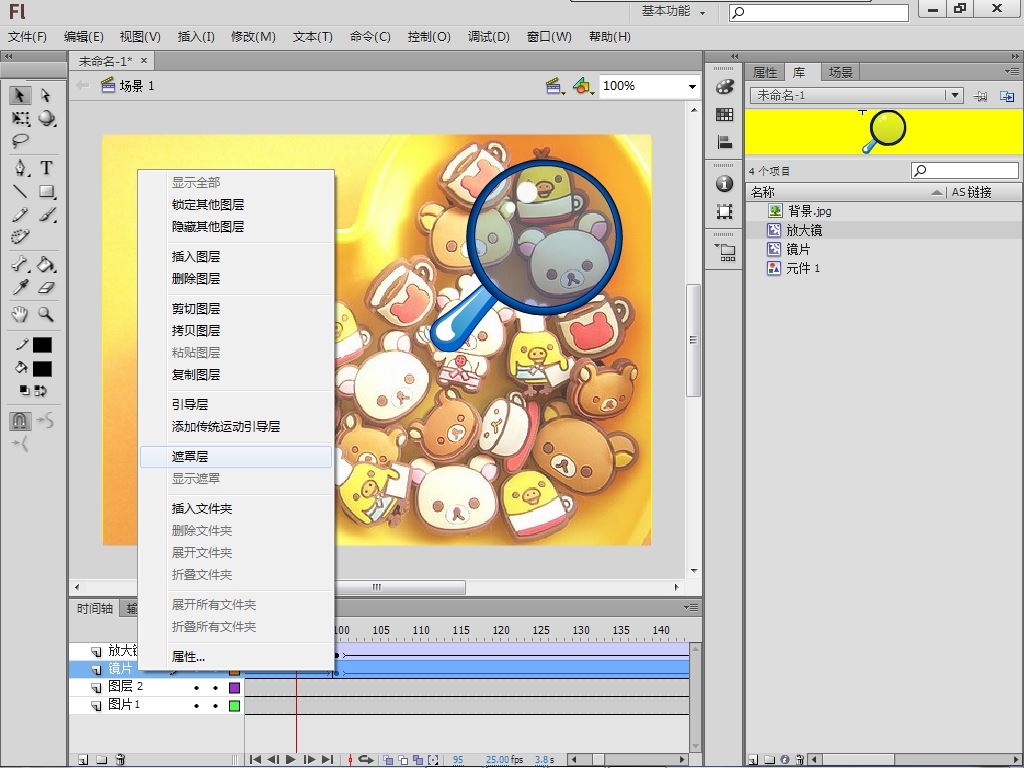Screen dimensions: 1024x768
Task: Select the Pen tool
Action: [21, 168]
